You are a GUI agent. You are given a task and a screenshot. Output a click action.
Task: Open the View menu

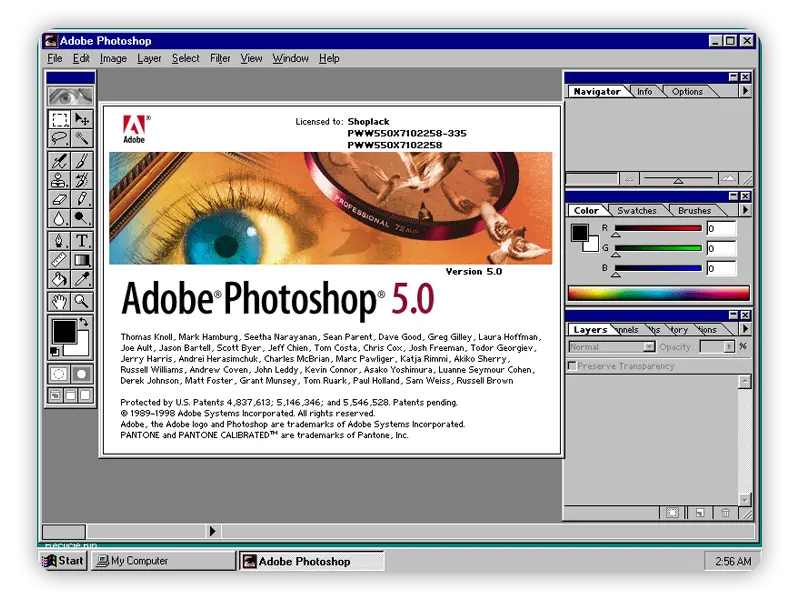tap(251, 58)
